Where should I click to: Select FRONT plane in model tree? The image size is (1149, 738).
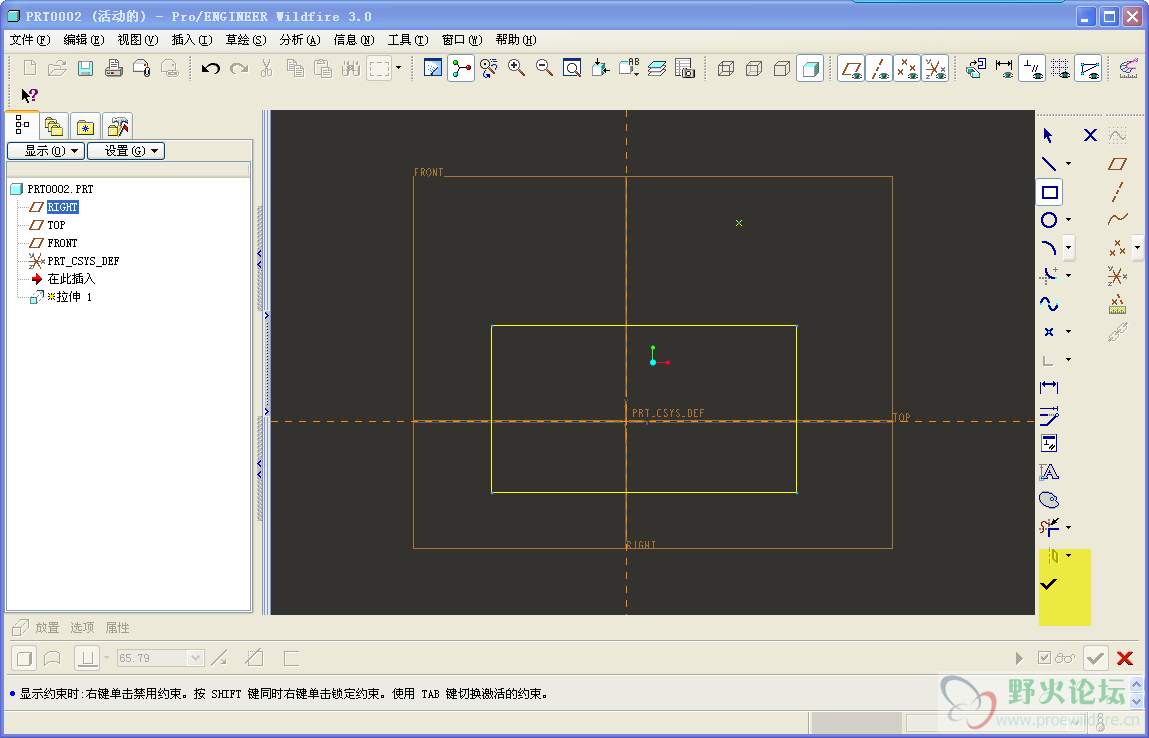click(62, 243)
